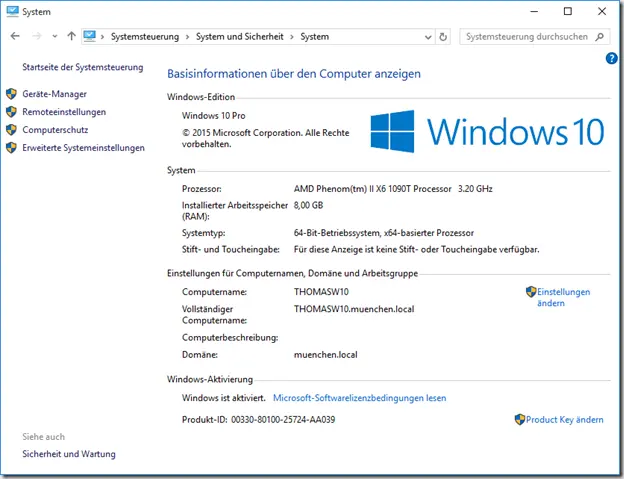624x479 pixels.
Task: Open the recent locations dropdown arrow
Action: pyautogui.click(x=55, y=37)
